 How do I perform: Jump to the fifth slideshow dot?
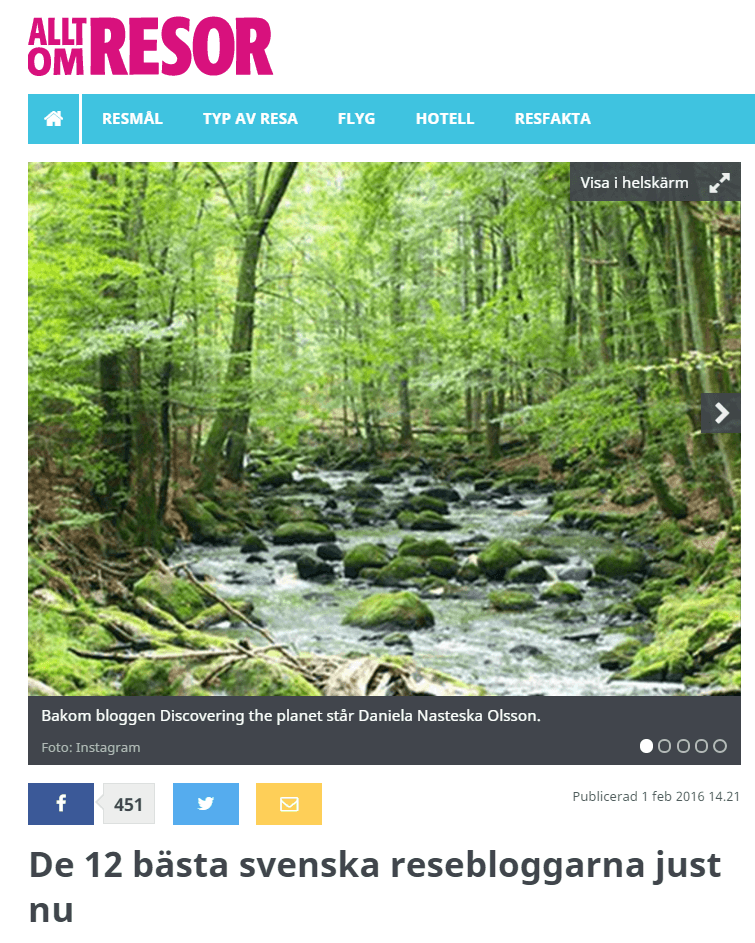click(x=720, y=746)
